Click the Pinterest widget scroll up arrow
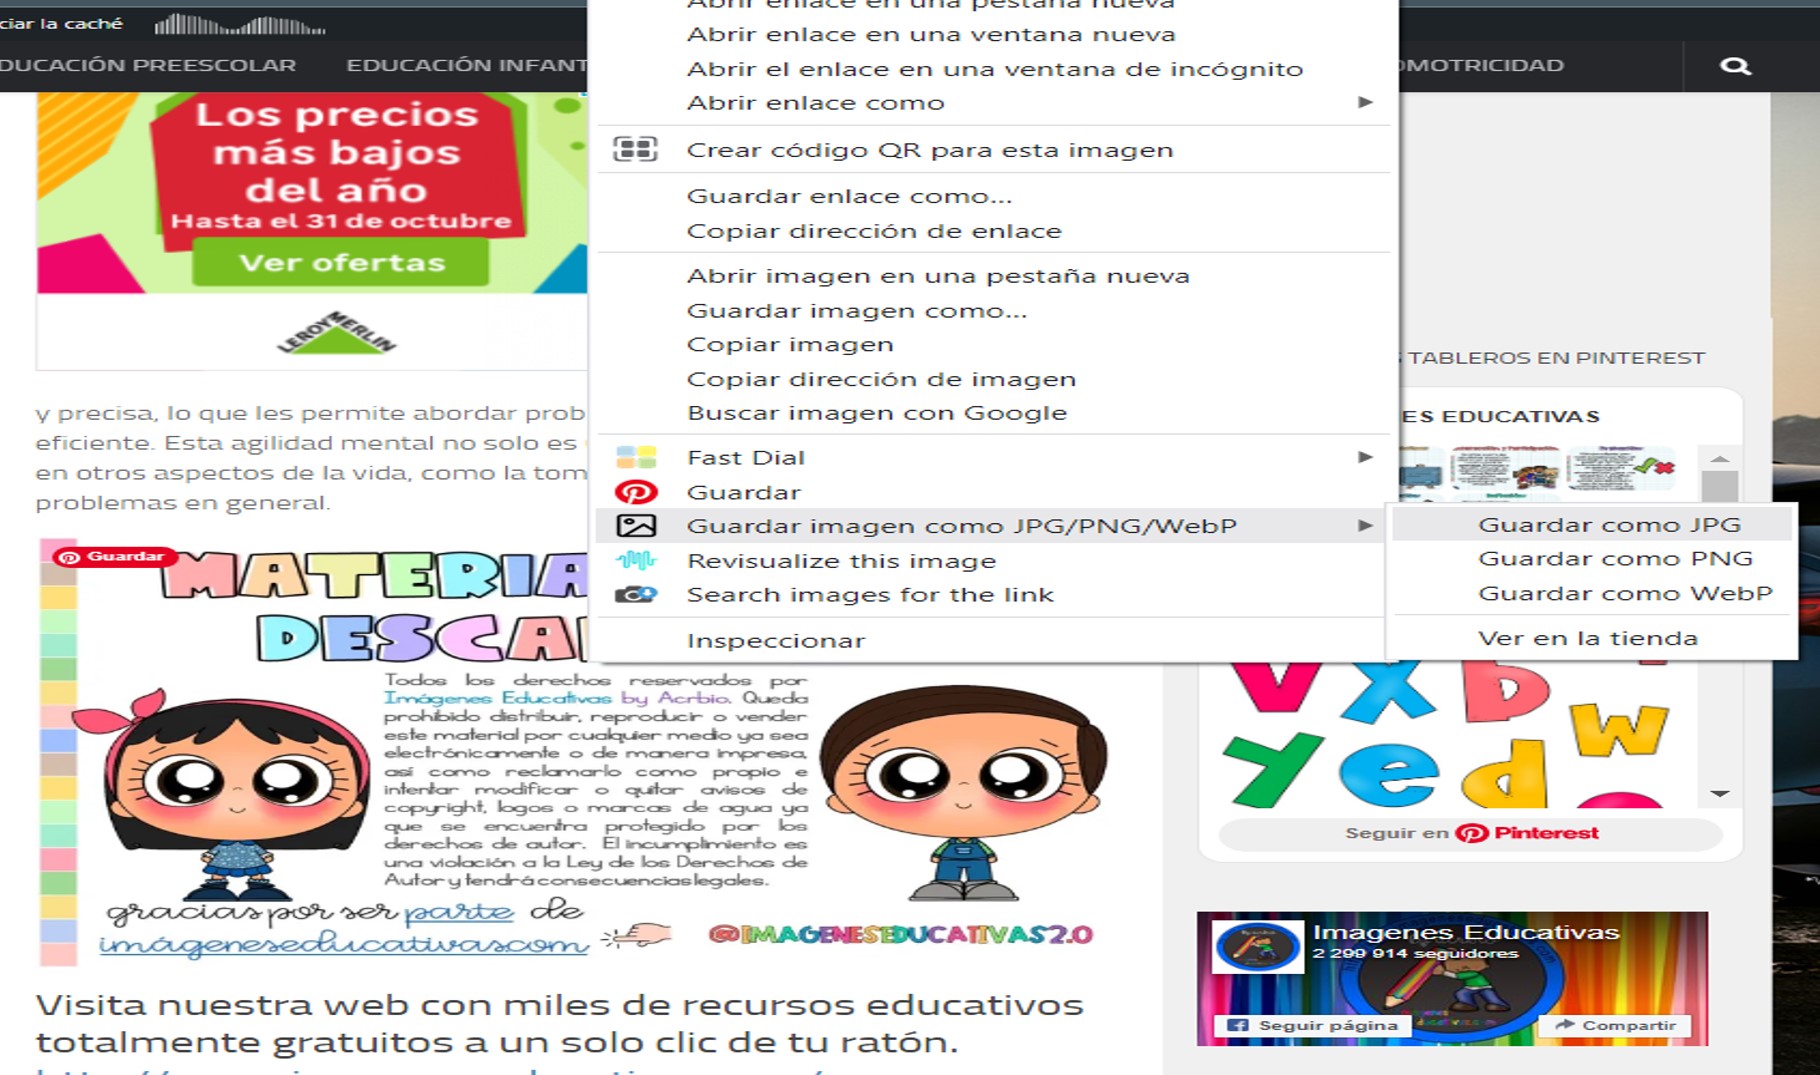The height and width of the screenshot is (1075, 1820). pos(1720,458)
